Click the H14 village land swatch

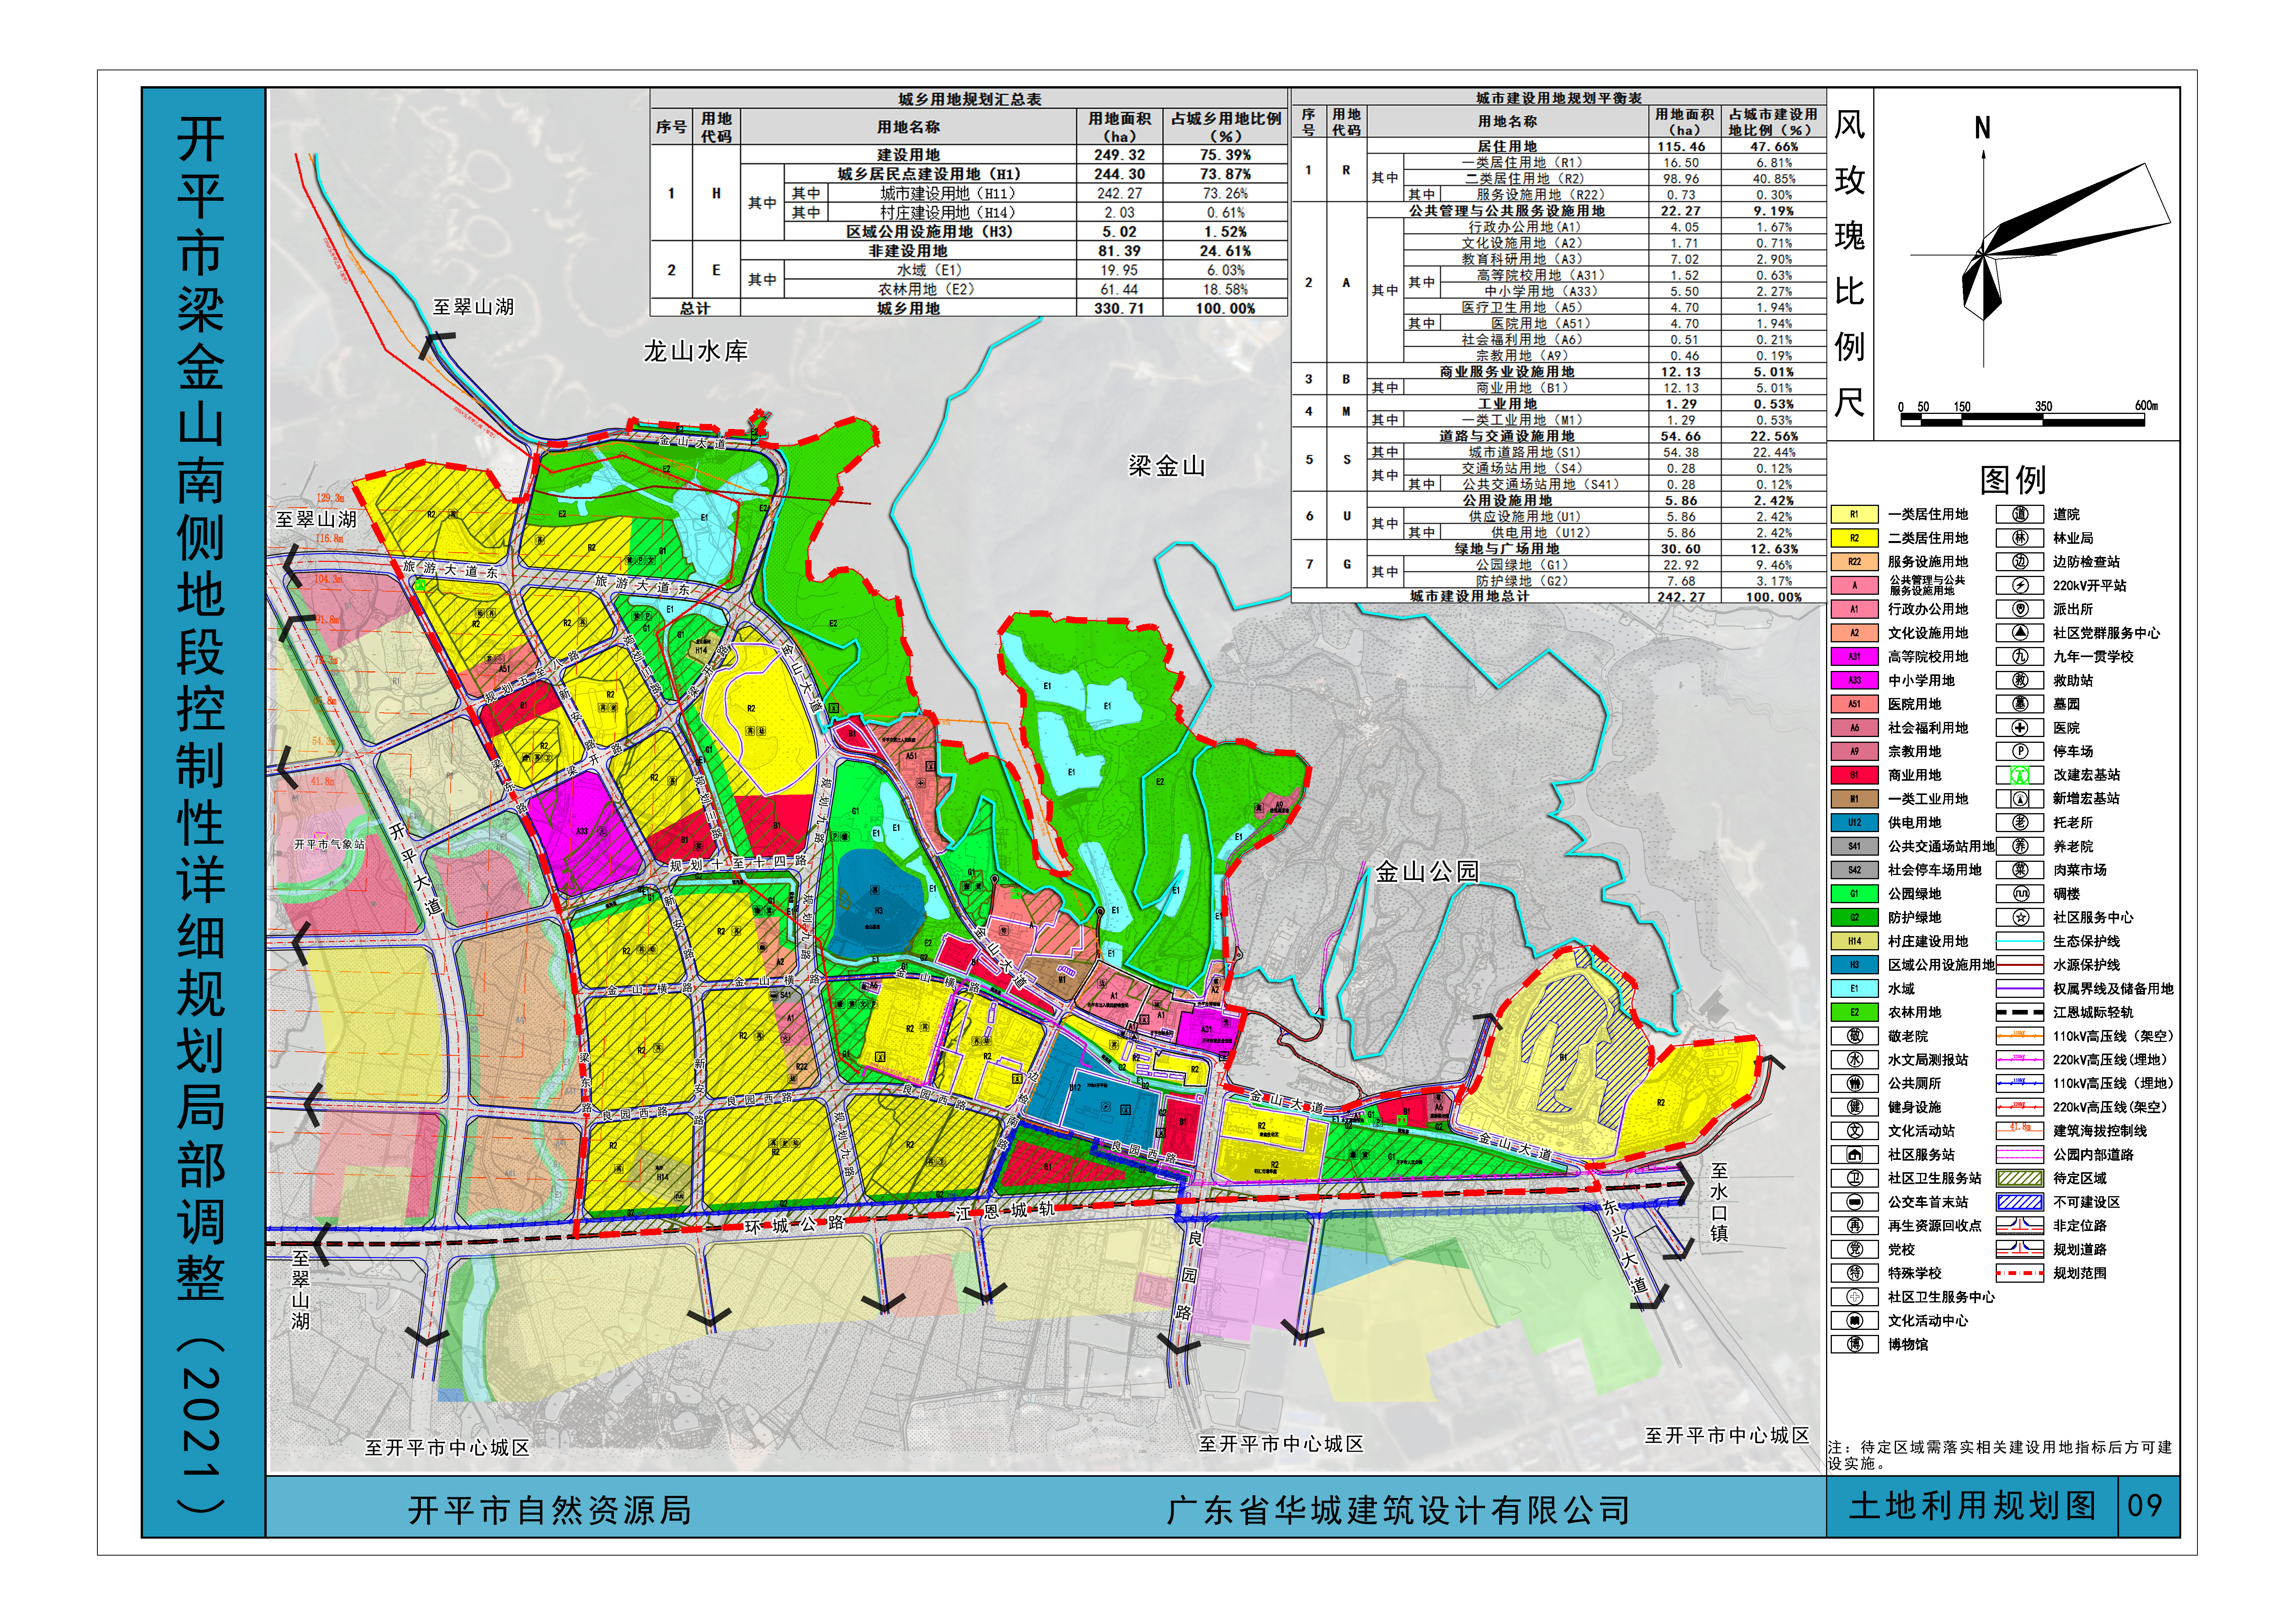tap(1855, 941)
